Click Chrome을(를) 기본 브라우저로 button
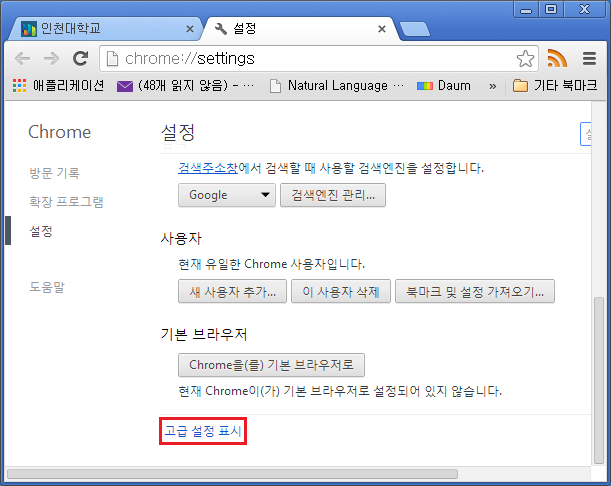This screenshot has width=611, height=486. click(271, 365)
